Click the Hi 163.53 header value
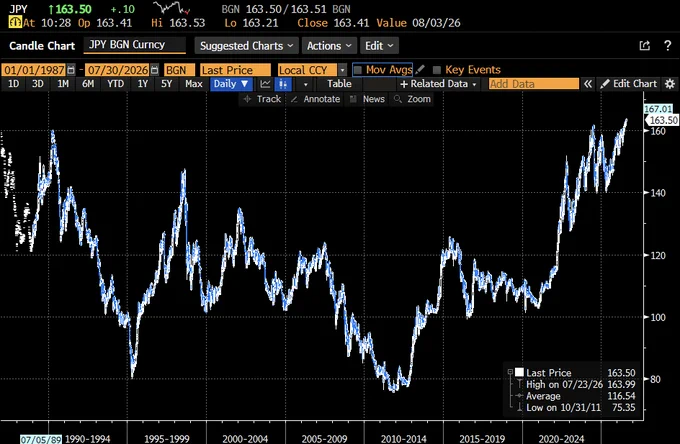This screenshot has height=444, width=680. [x=178, y=23]
